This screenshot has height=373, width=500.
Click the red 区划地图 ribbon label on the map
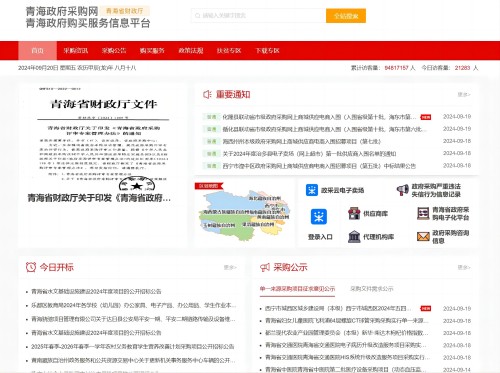pyautogui.click(x=208, y=186)
